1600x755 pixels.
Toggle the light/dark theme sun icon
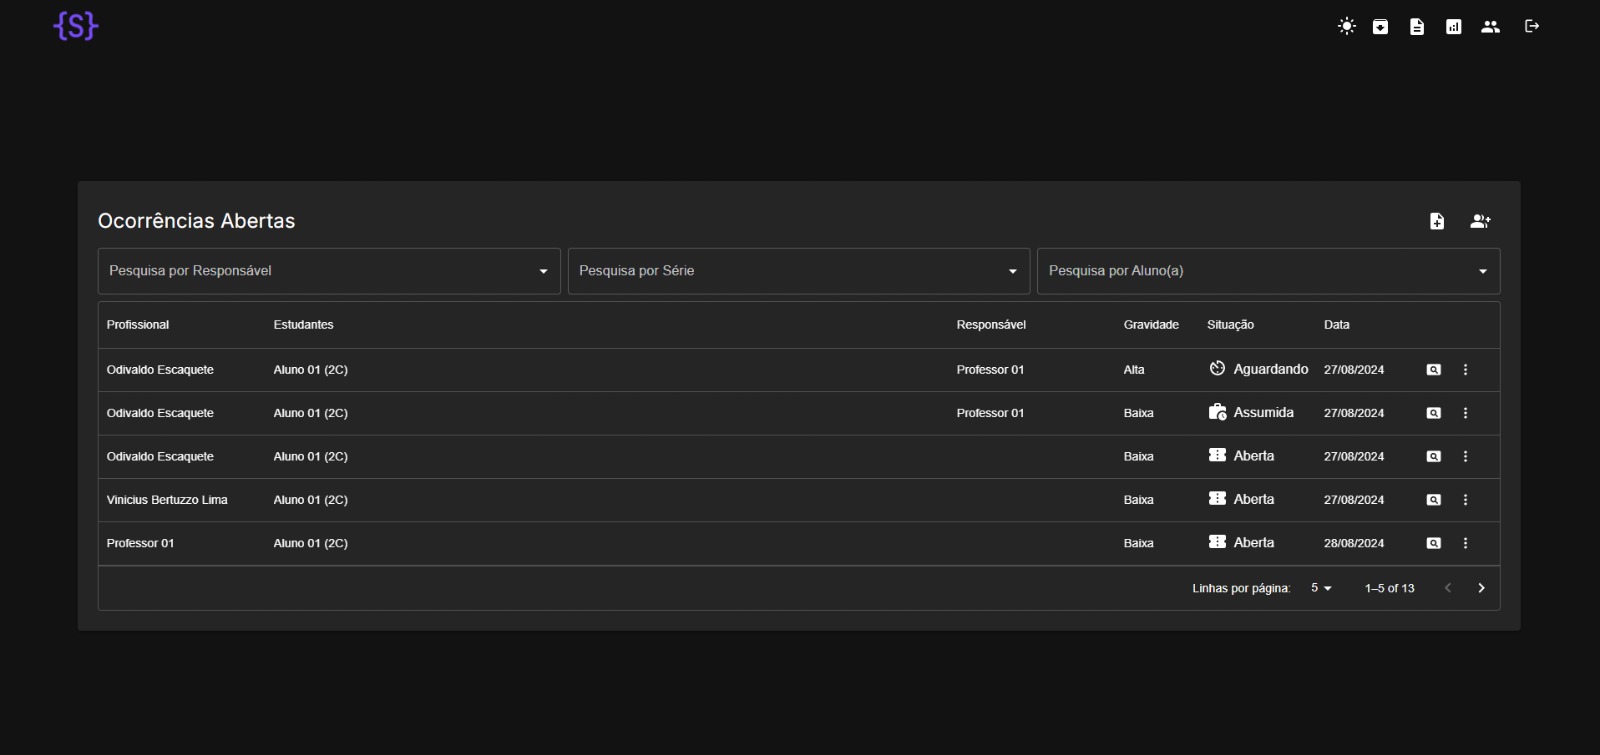tap(1346, 27)
